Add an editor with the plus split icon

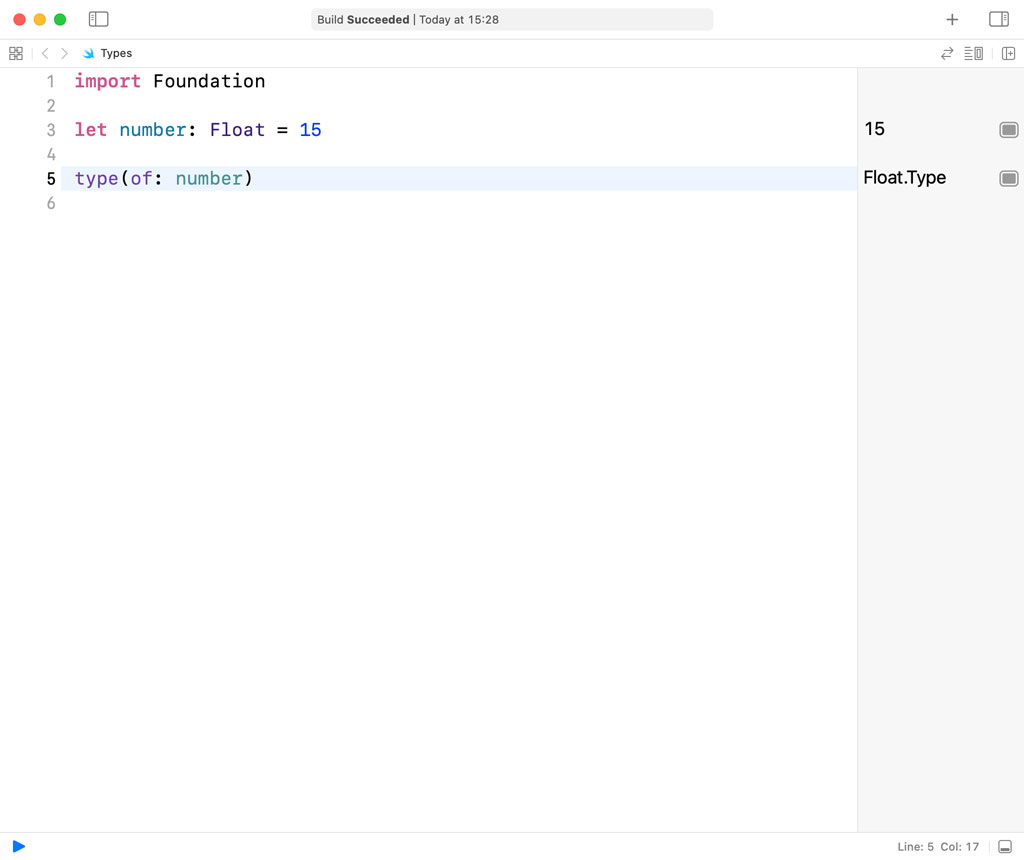click(x=1009, y=53)
